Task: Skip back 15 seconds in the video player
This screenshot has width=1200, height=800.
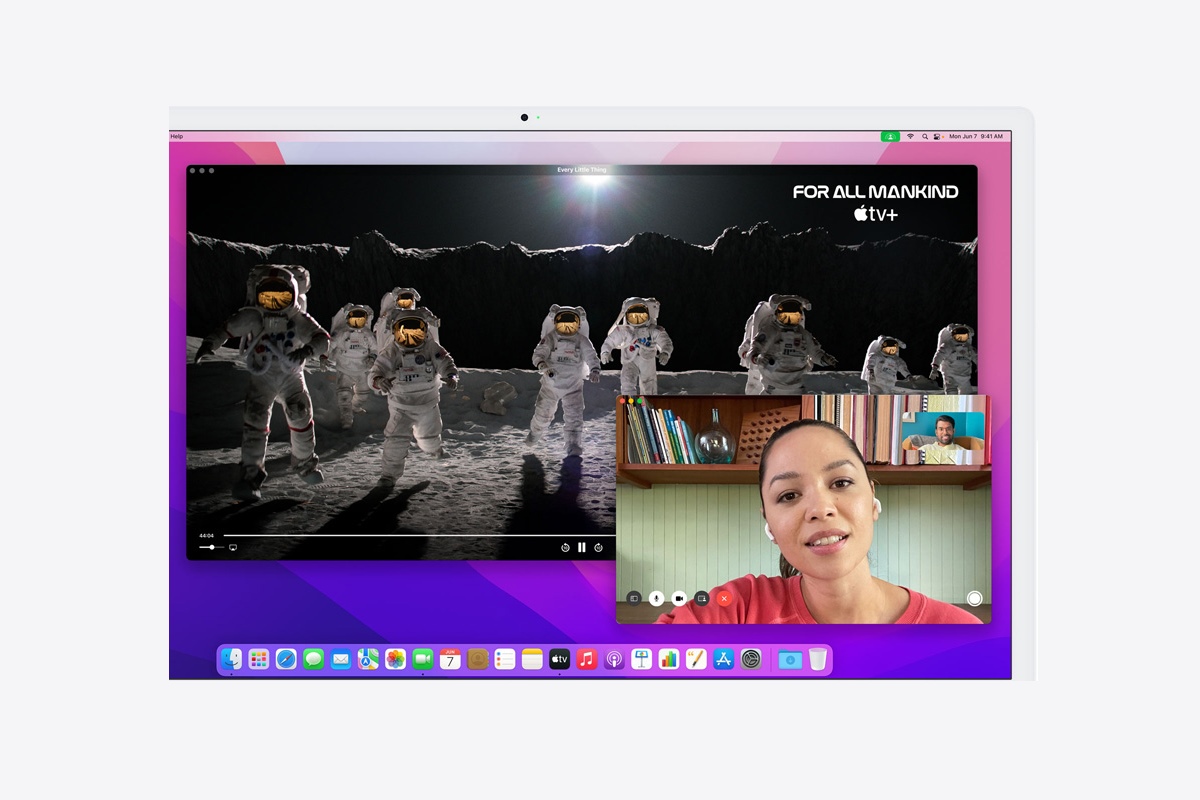Action: coord(565,546)
